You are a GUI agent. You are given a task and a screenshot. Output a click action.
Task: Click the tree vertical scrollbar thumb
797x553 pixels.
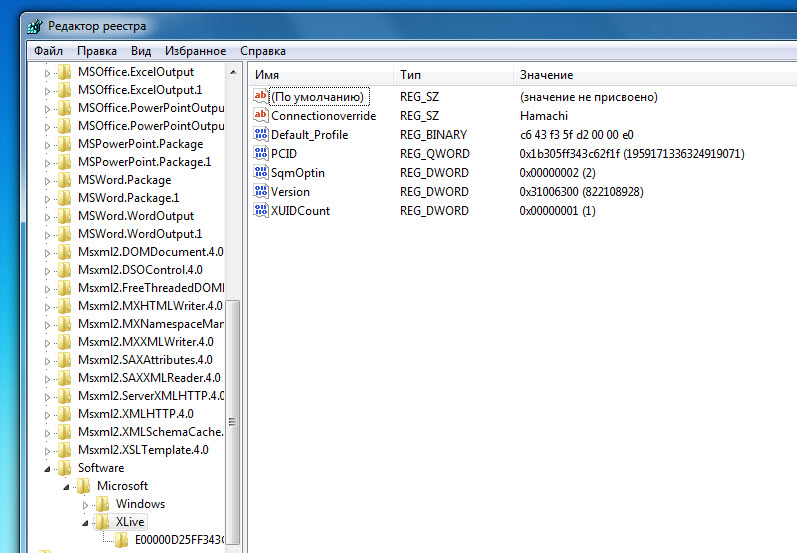pos(233,422)
